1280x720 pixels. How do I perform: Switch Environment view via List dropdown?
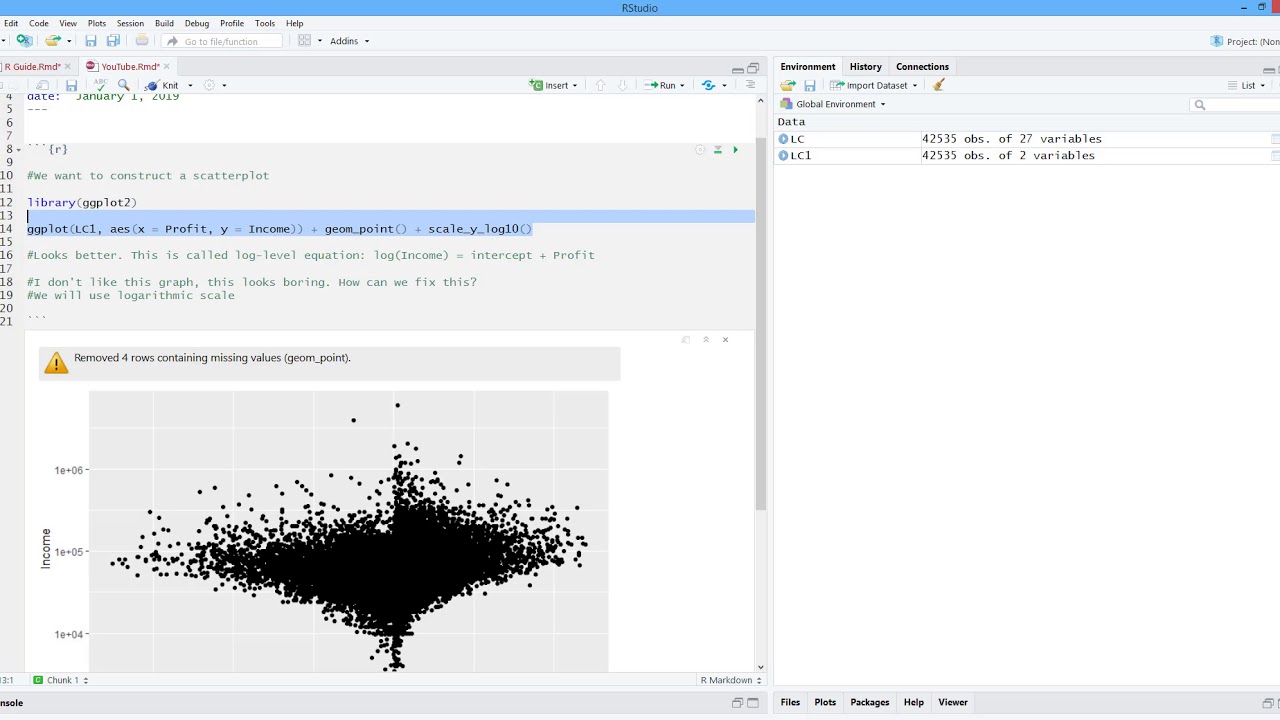pyautogui.click(x=1247, y=85)
